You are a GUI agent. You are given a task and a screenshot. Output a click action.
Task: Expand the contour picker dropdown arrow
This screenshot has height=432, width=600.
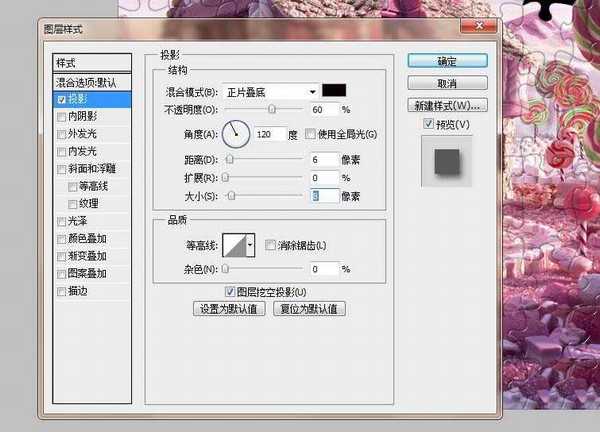[250, 245]
